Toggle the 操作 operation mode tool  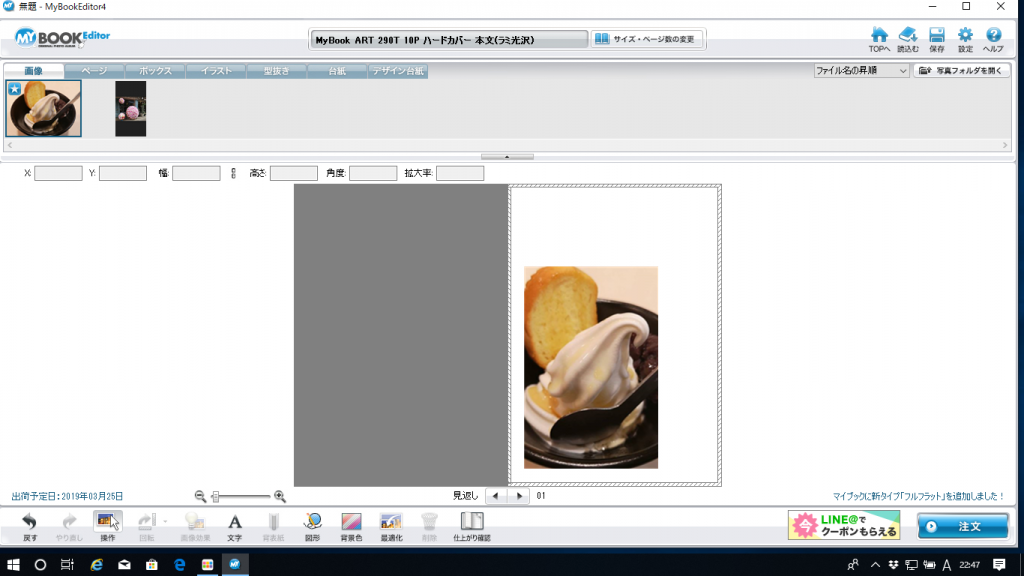click(x=107, y=526)
